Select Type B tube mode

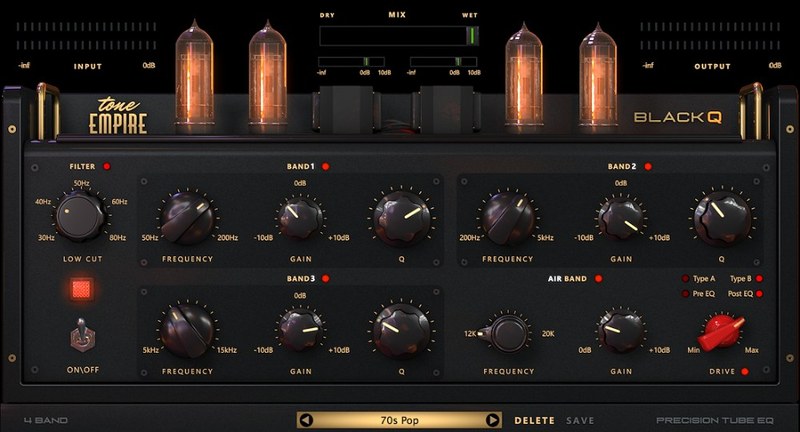pyautogui.click(x=746, y=278)
